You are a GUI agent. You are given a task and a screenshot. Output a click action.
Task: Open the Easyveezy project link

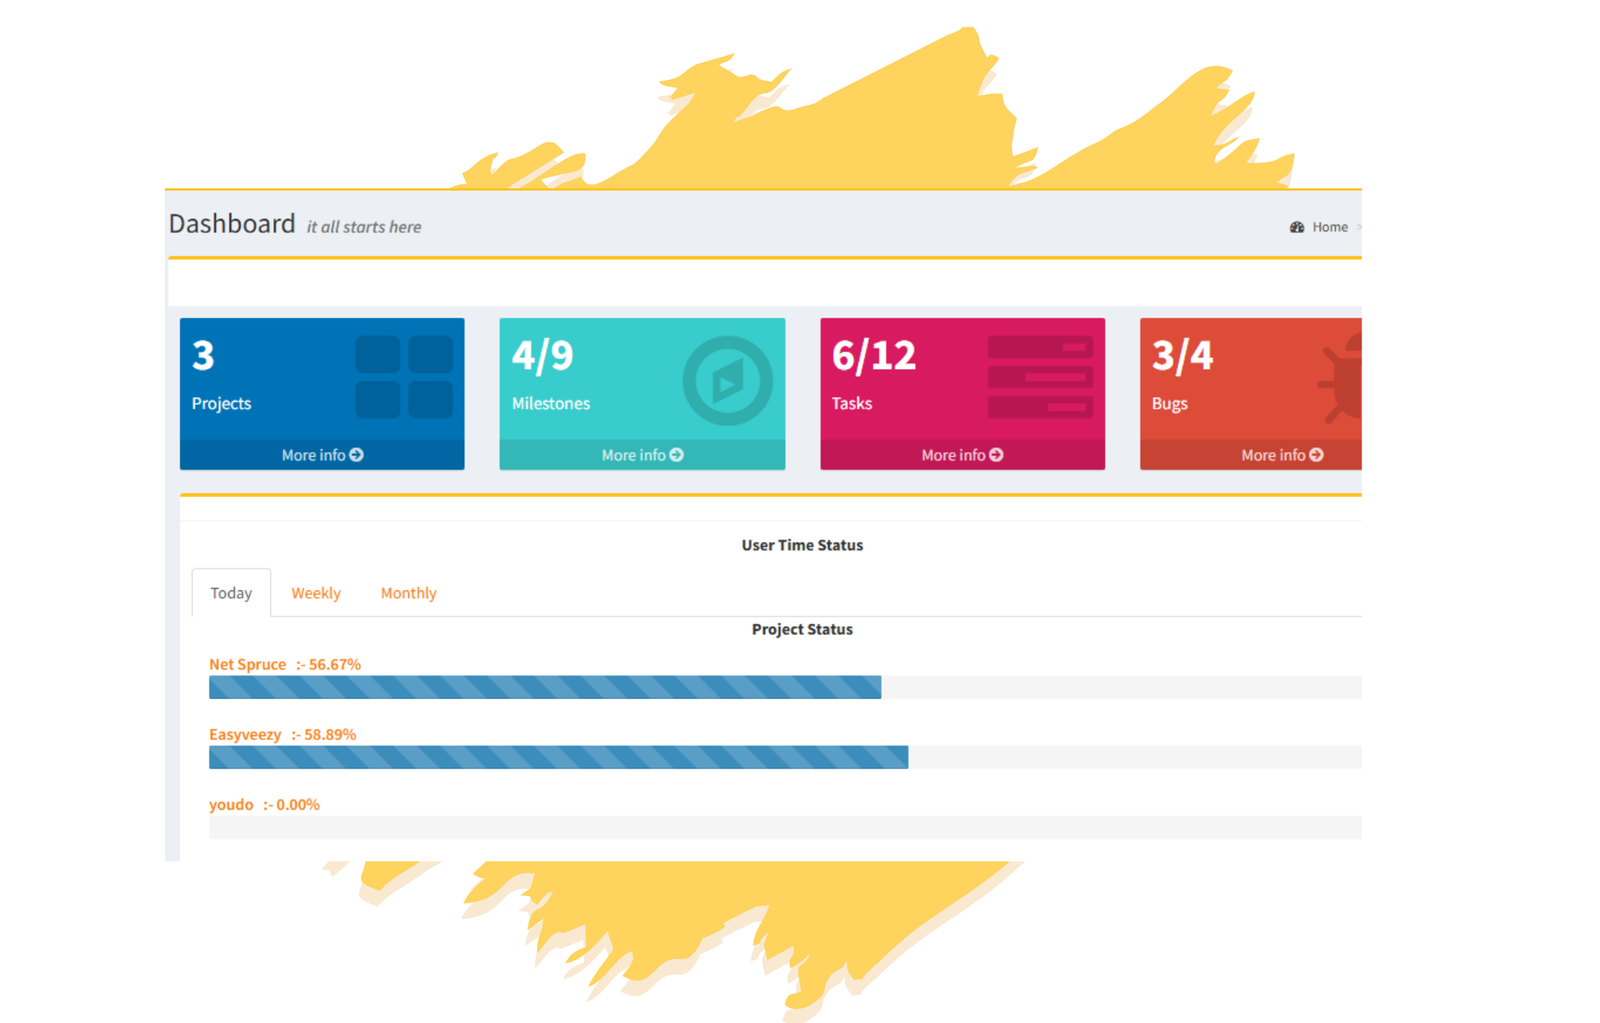click(x=245, y=734)
